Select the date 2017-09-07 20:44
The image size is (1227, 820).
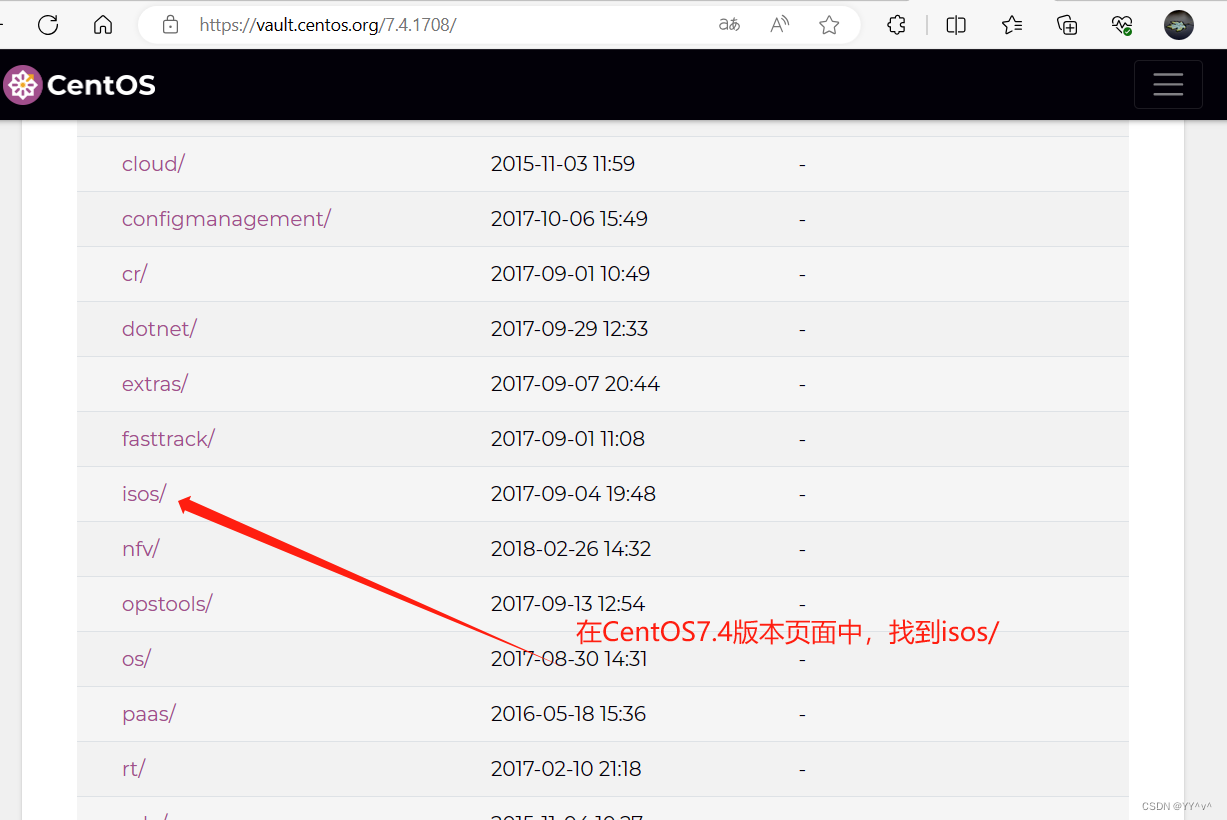575,384
